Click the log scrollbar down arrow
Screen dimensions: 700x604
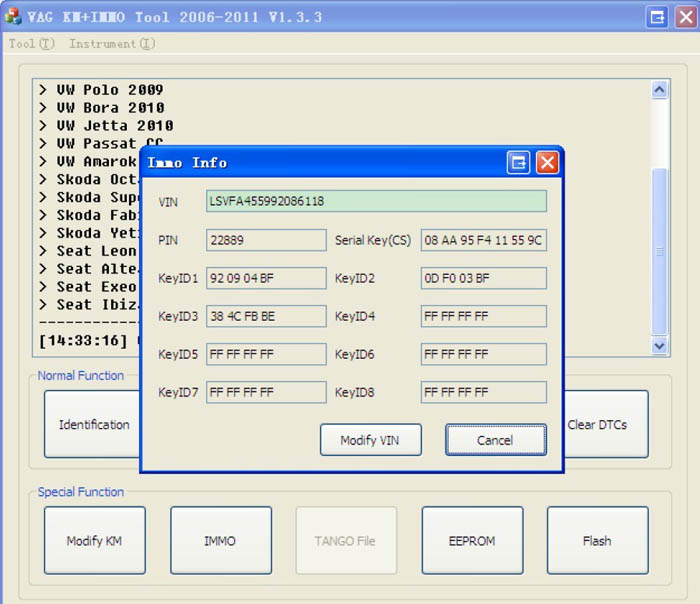pos(659,345)
